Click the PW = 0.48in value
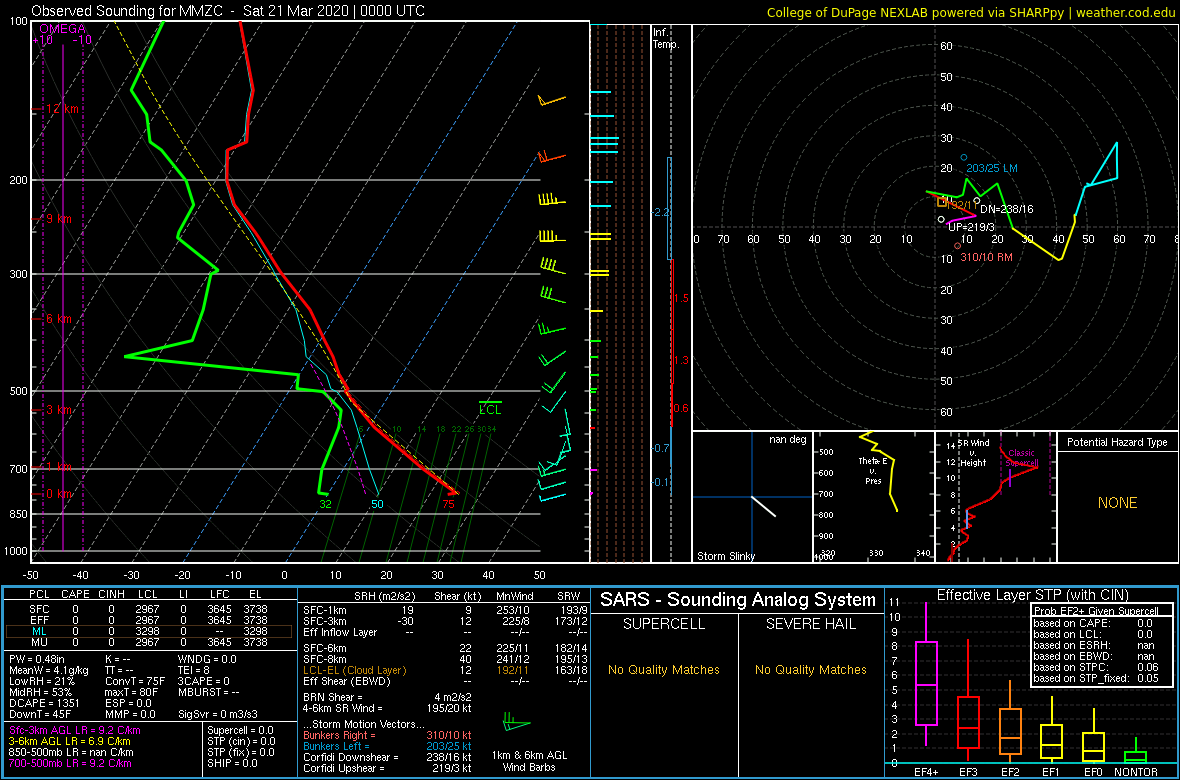Image resolution: width=1180 pixels, height=780 pixels. [40, 658]
